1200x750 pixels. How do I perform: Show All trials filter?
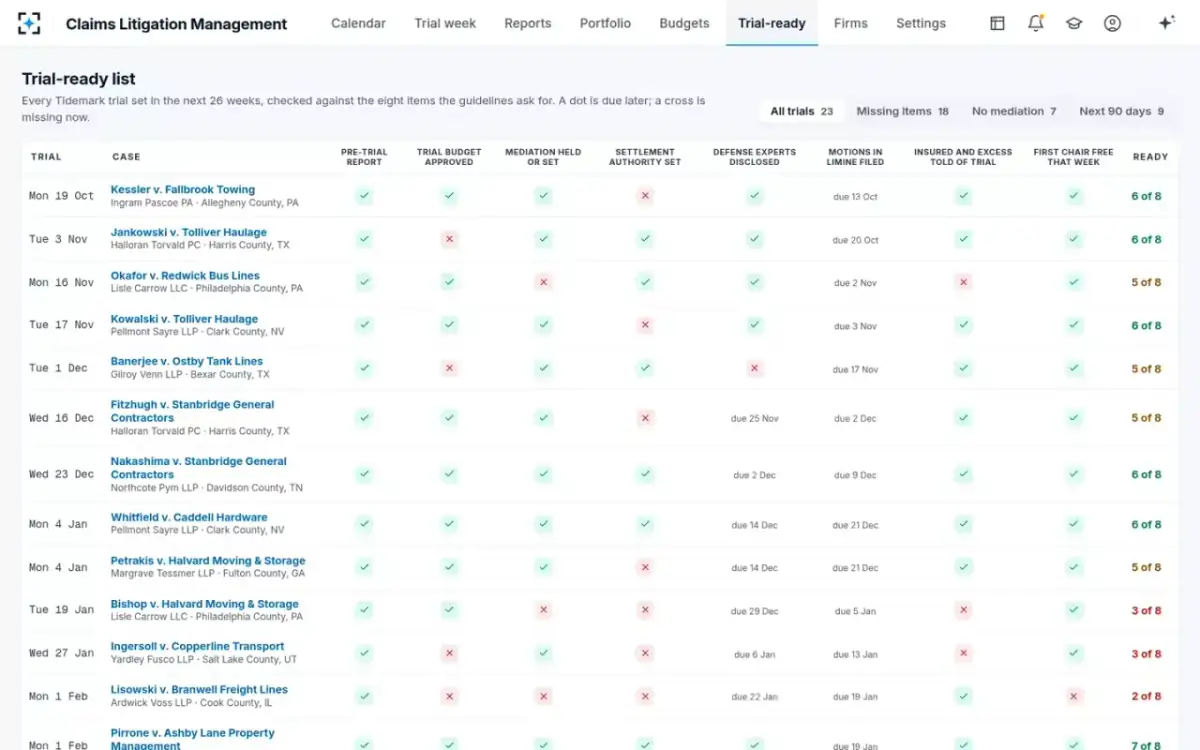(802, 111)
